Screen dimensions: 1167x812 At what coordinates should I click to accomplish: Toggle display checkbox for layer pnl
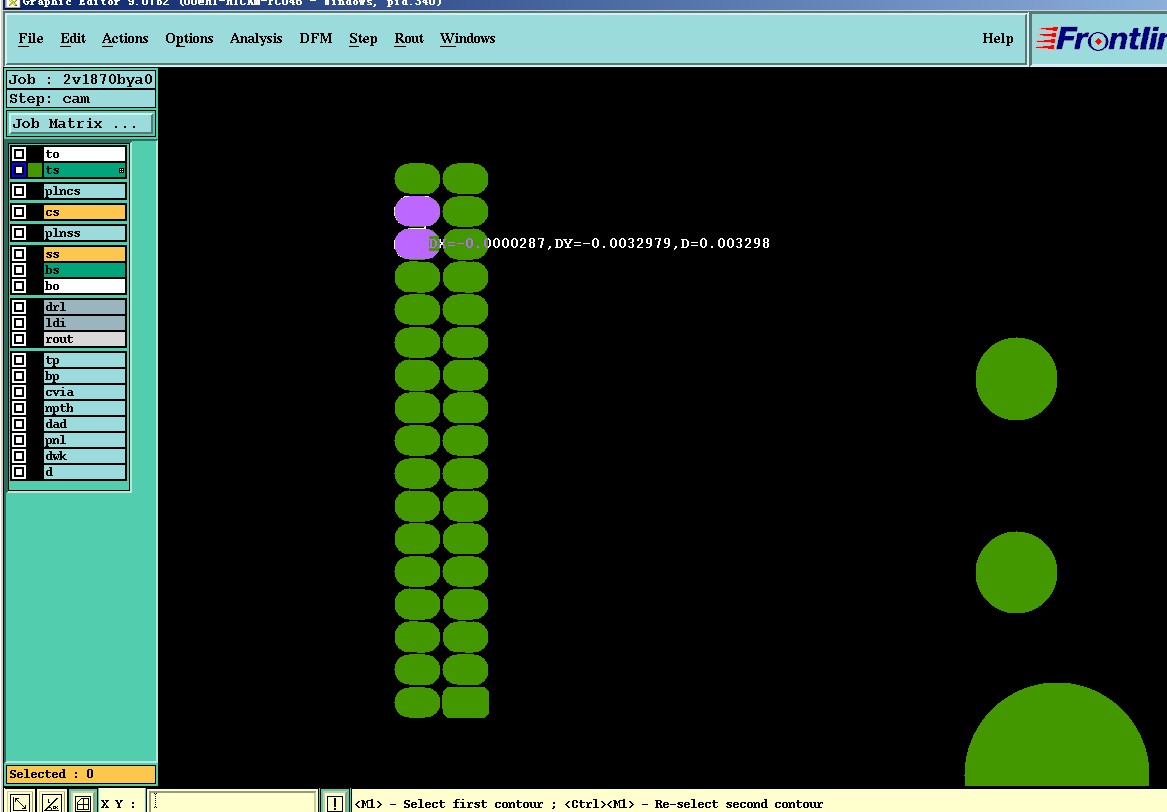(19, 440)
